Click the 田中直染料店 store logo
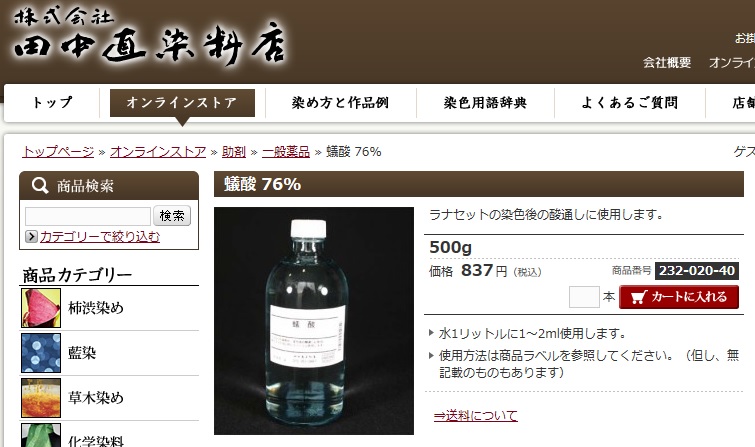Screen dimensions: 755x447 [151, 36]
